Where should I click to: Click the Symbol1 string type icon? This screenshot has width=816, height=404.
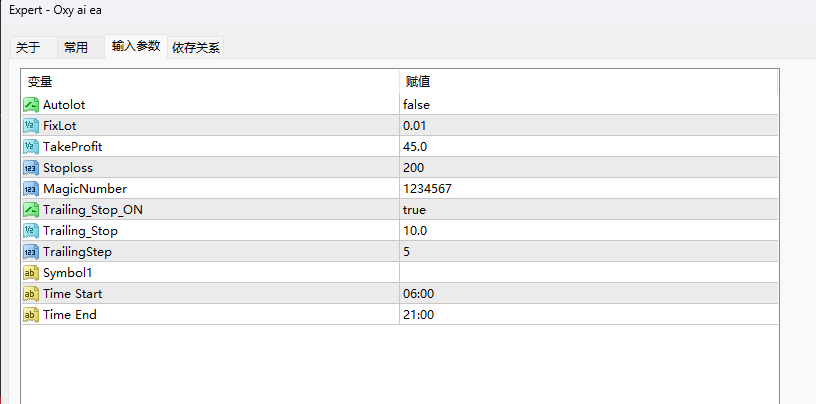coord(31,273)
